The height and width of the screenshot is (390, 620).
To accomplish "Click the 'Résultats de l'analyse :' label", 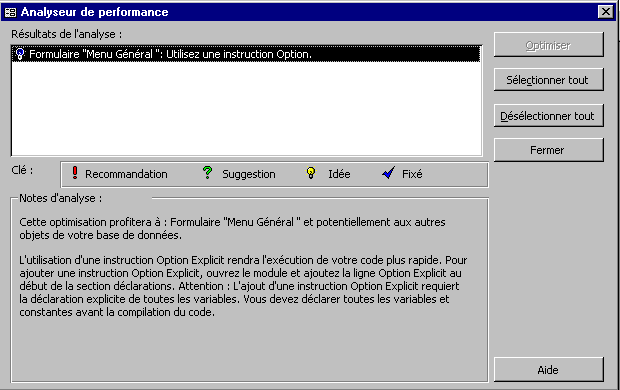I will [x=66, y=34].
